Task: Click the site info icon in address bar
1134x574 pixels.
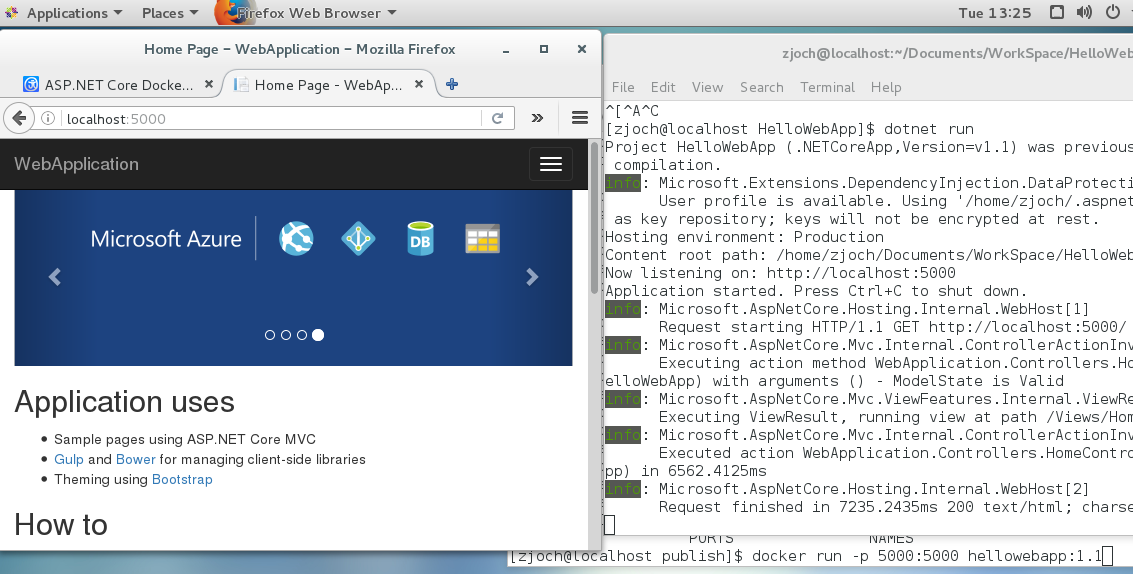Action: point(48,119)
